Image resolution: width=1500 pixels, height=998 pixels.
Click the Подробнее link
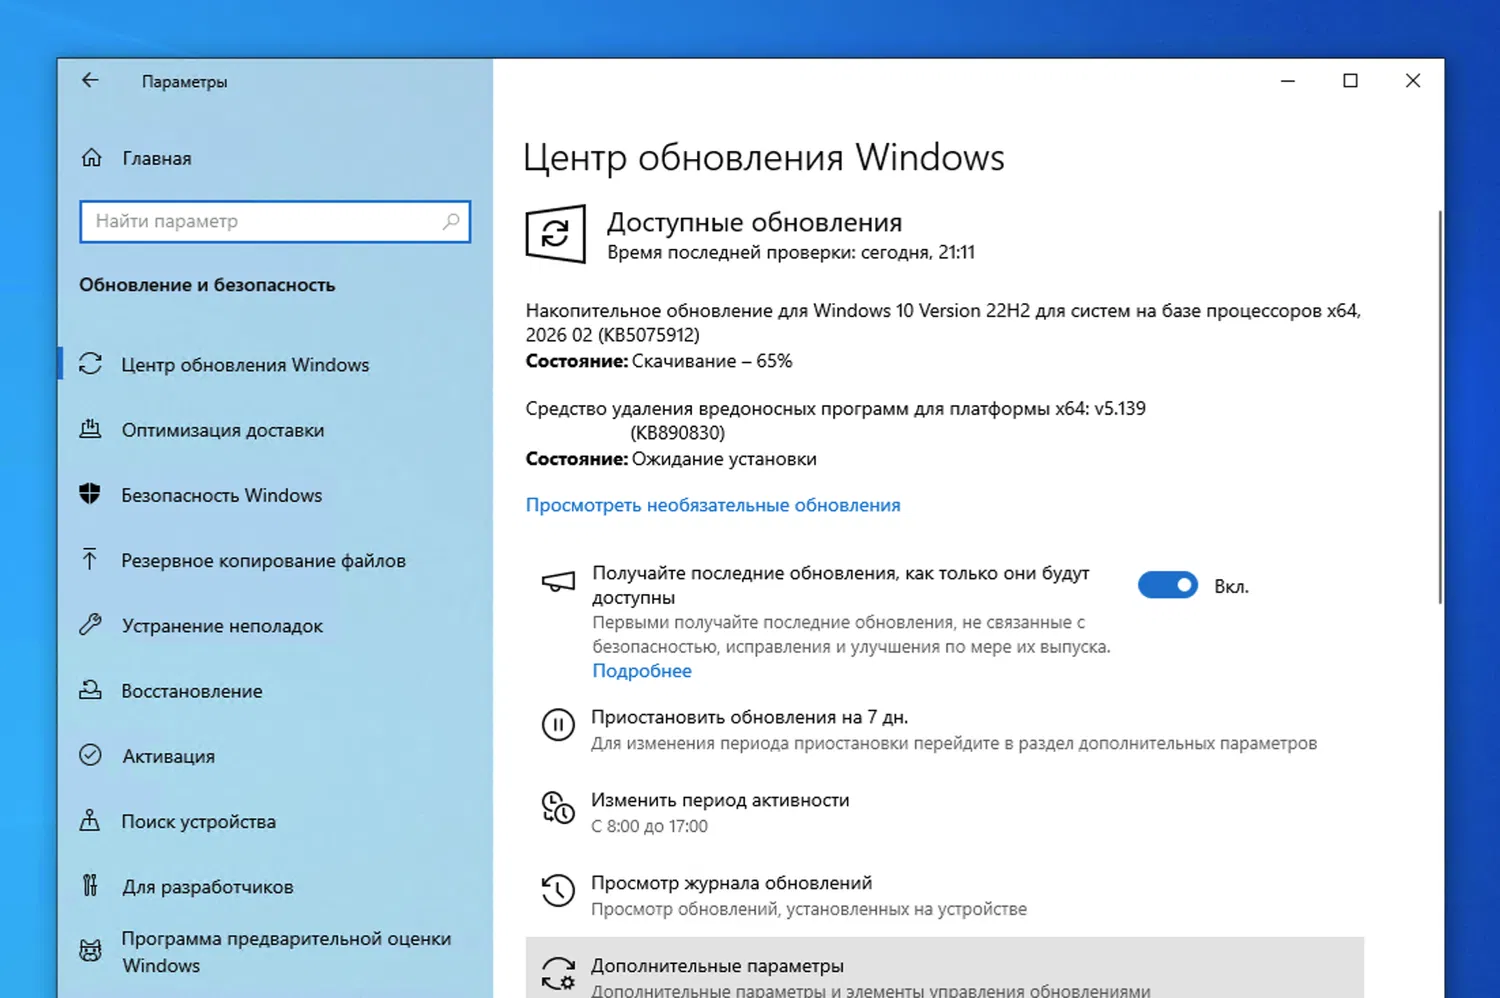point(641,671)
